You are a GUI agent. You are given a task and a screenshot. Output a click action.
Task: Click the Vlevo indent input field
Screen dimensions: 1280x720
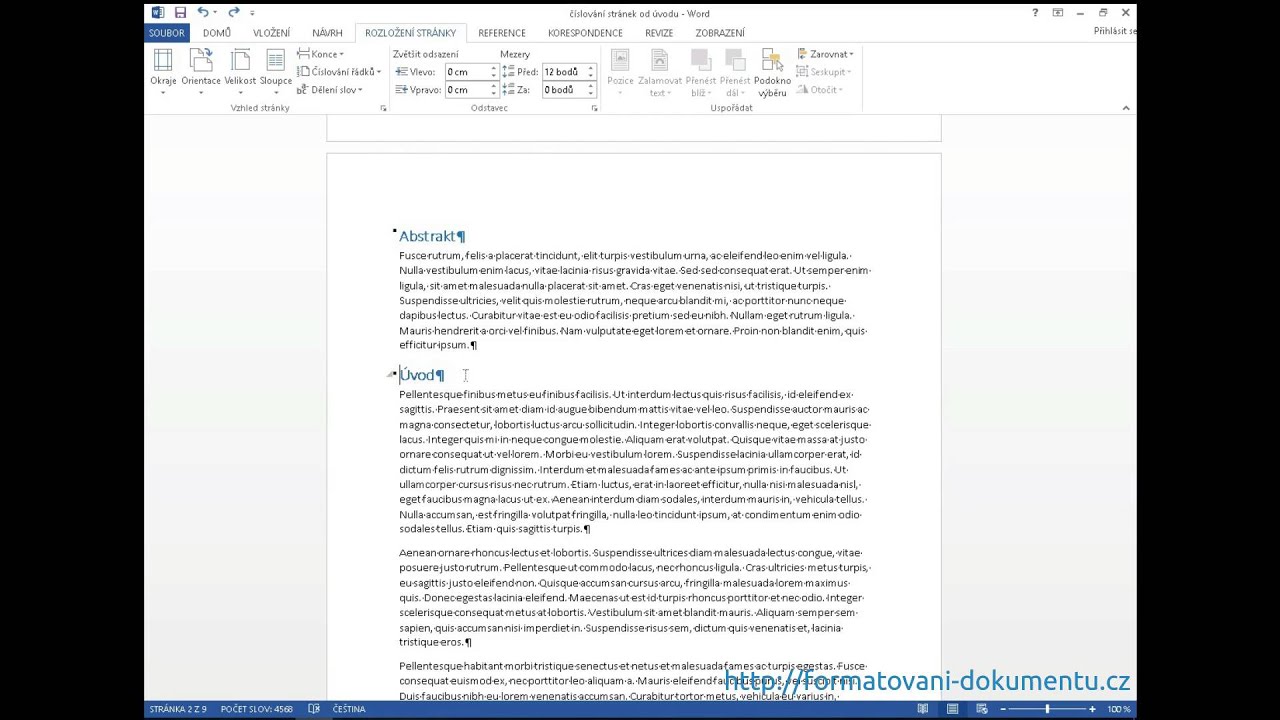pyautogui.click(x=466, y=72)
